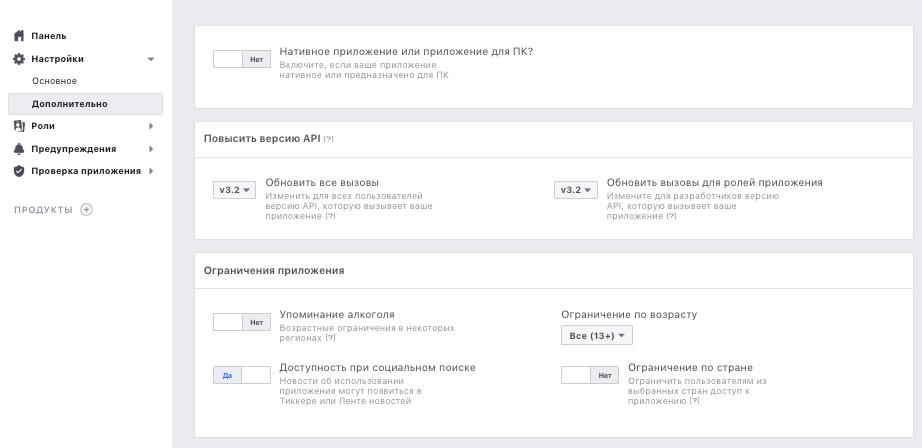Click the Предупреждения bell icon
Viewport: 922px width, 448px height.
coord(18,149)
